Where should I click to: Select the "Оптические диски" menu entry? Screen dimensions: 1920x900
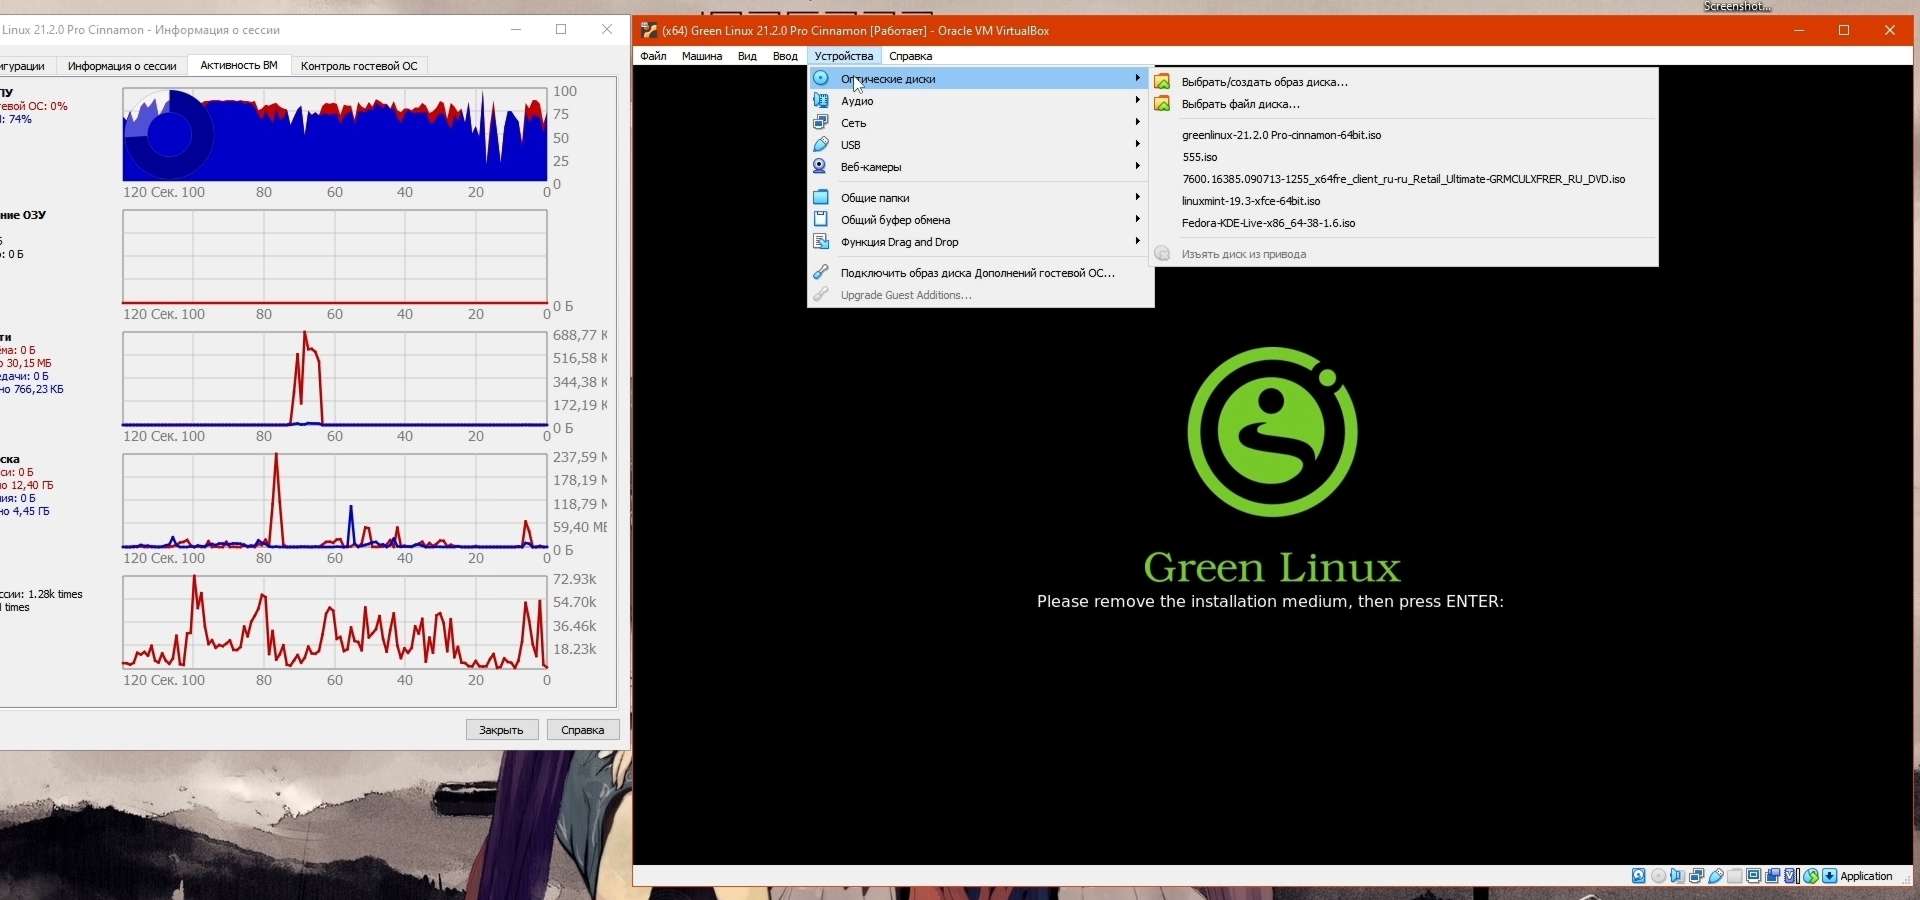[980, 78]
